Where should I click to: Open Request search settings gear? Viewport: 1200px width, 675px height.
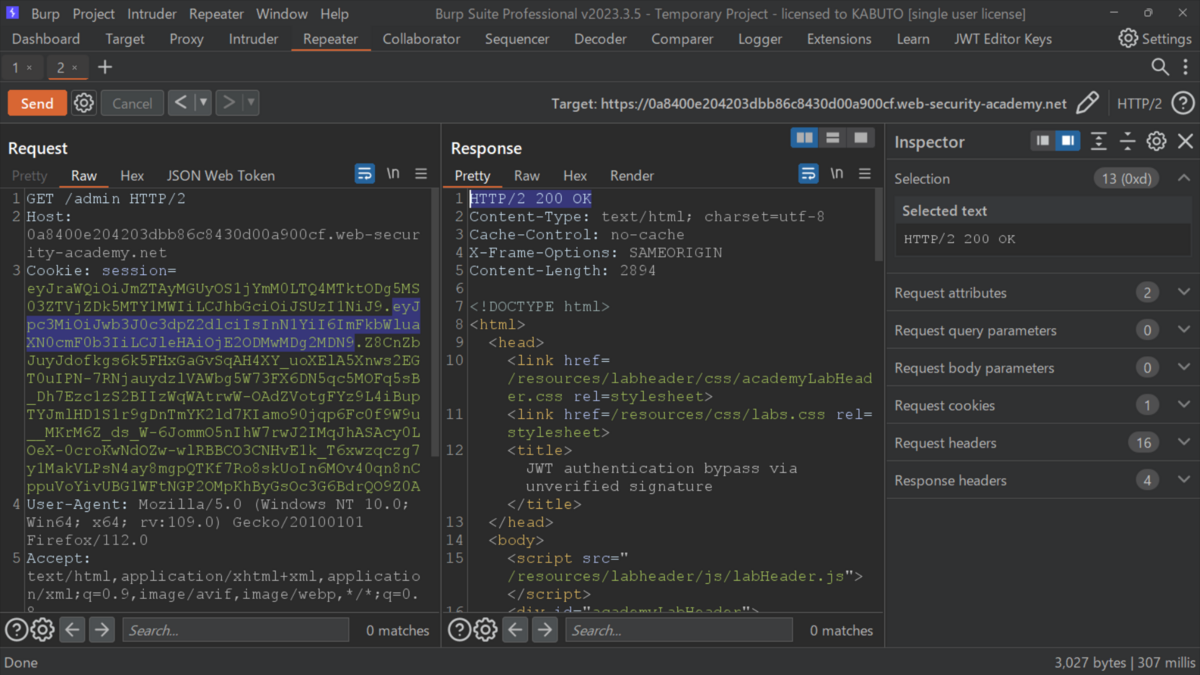coord(42,630)
